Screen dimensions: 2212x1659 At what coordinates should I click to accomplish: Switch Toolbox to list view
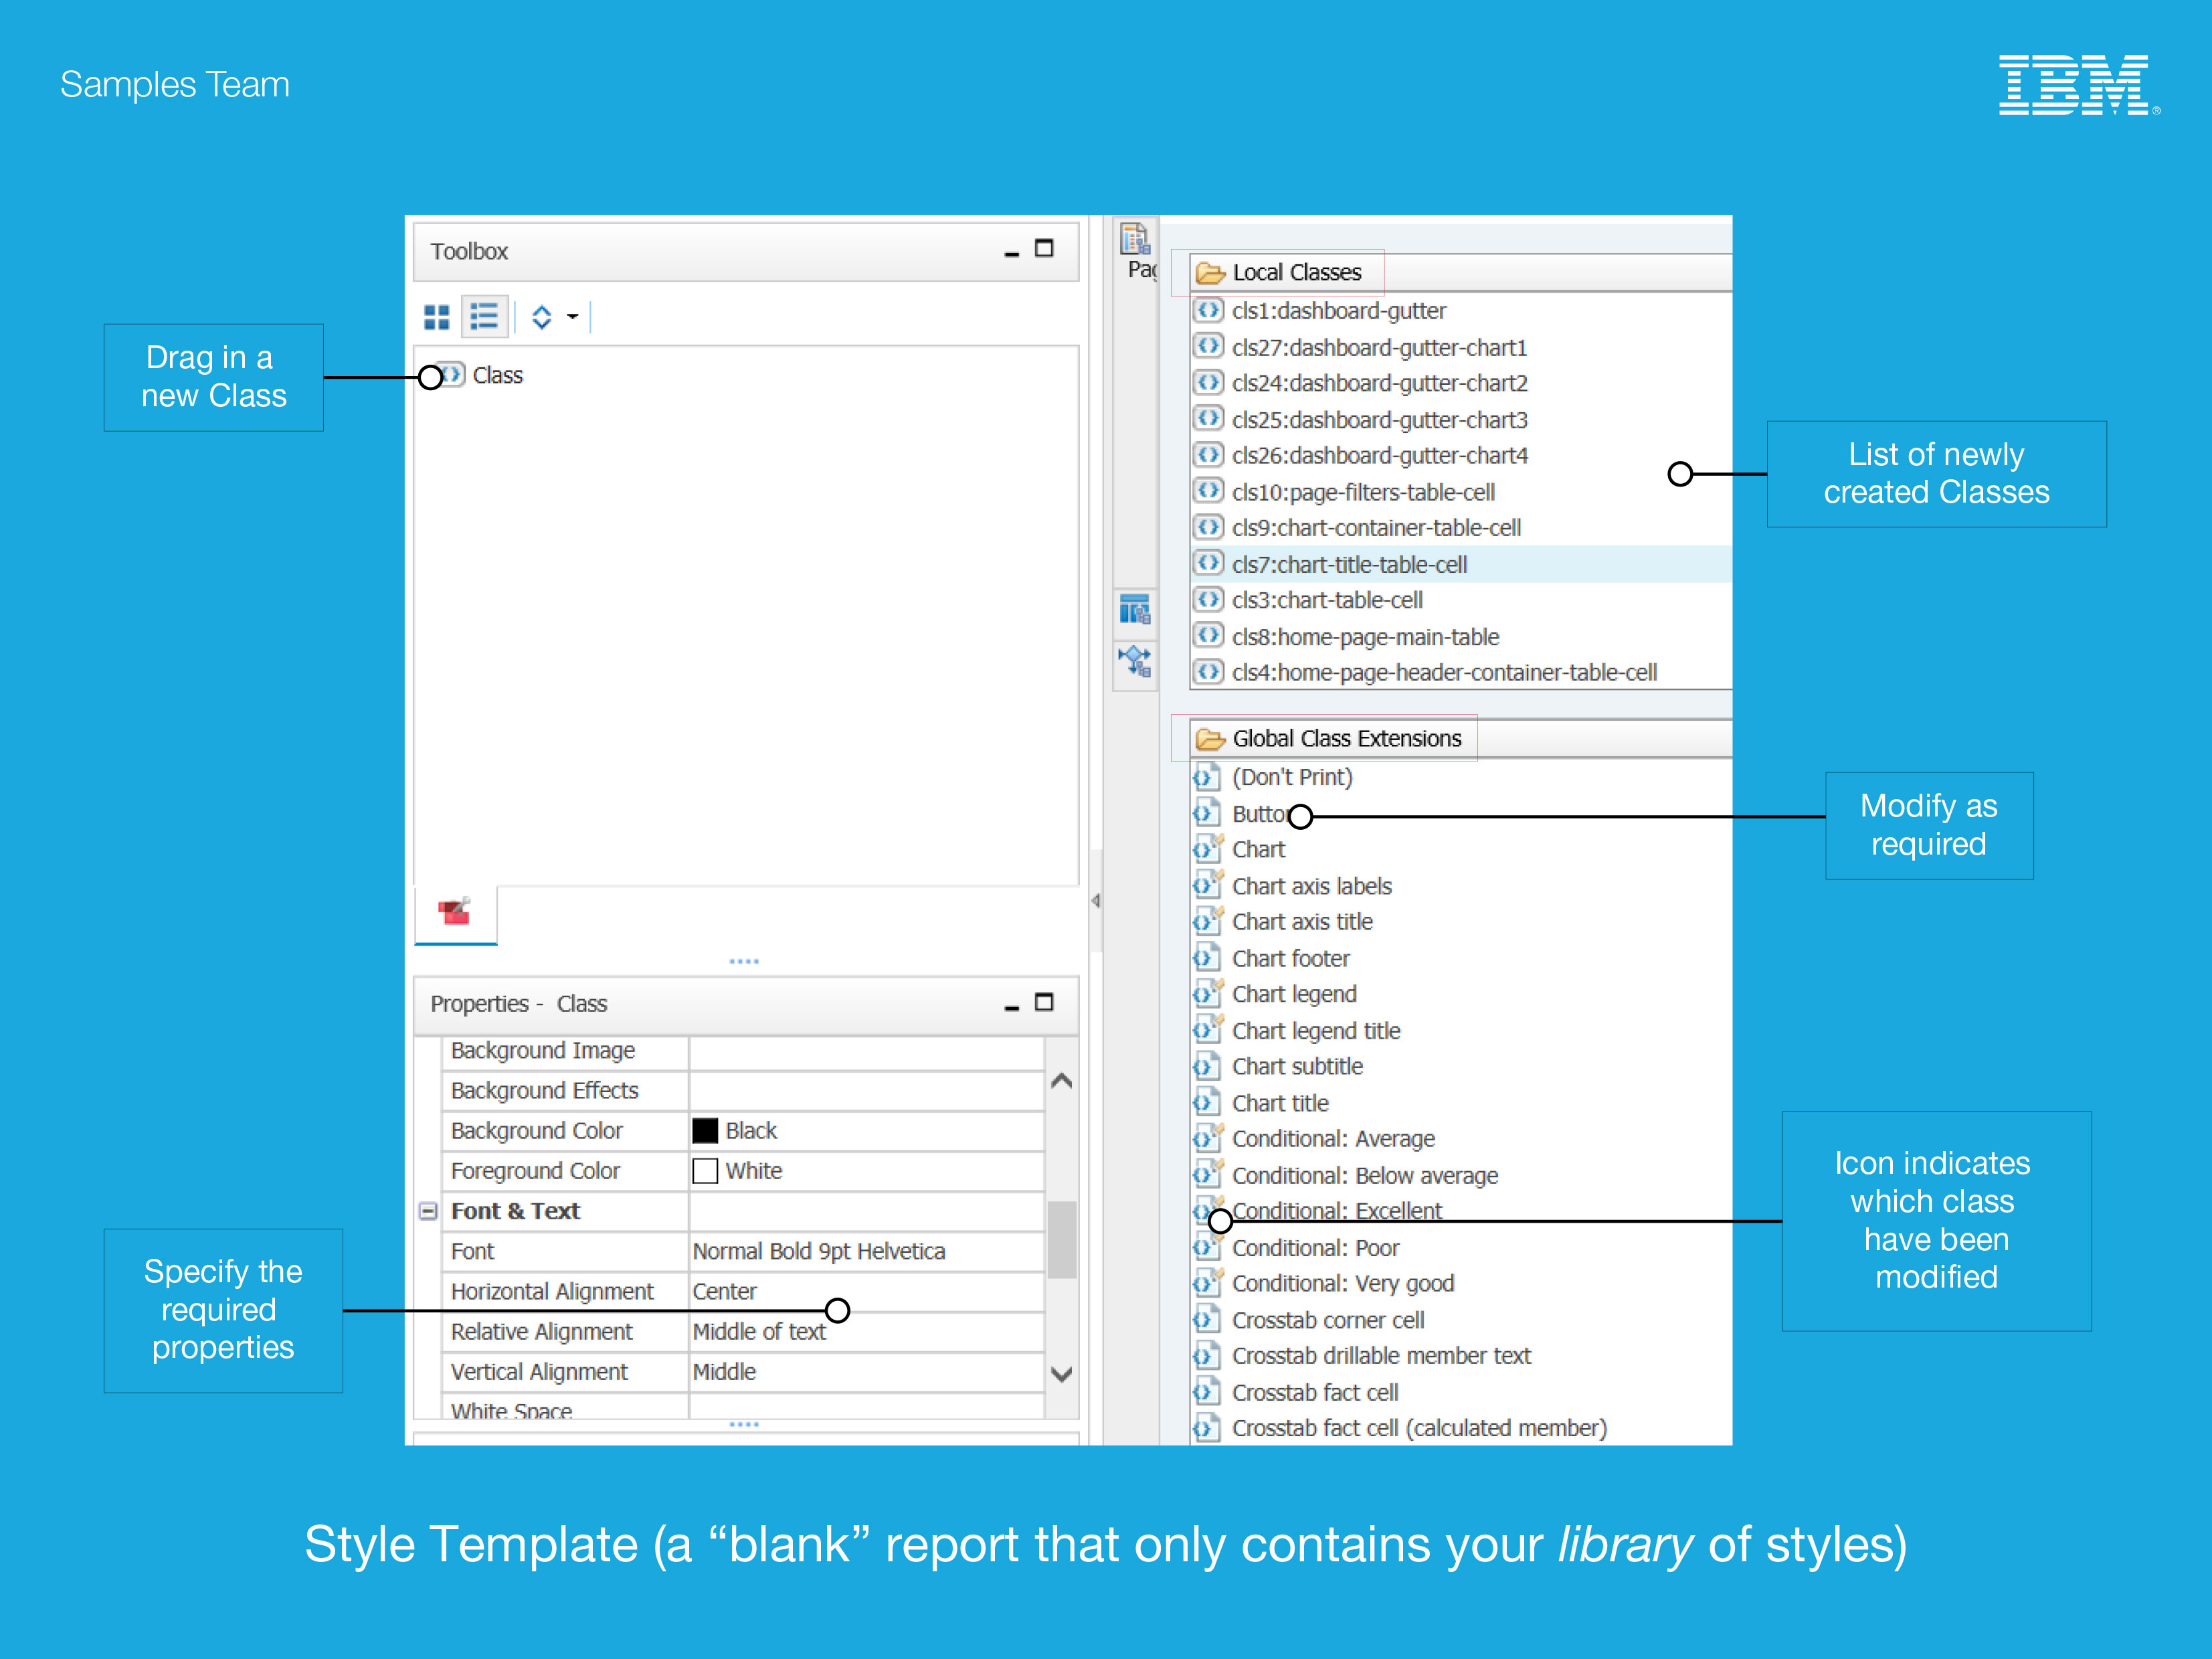pyautogui.click(x=484, y=317)
